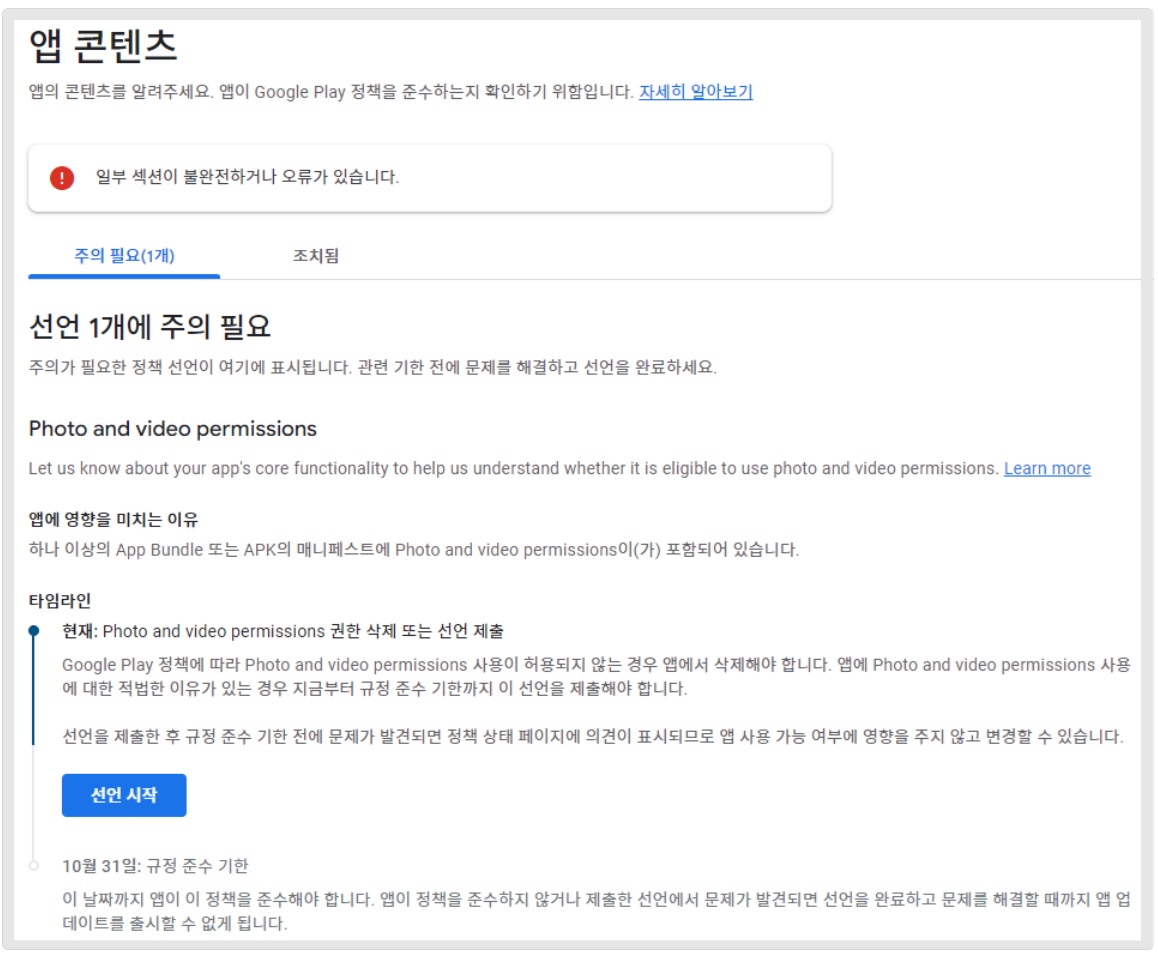Switch to the 조치됨 tab
The width and height of the screenshot is (1158, 953).
[x=316, y=256]
